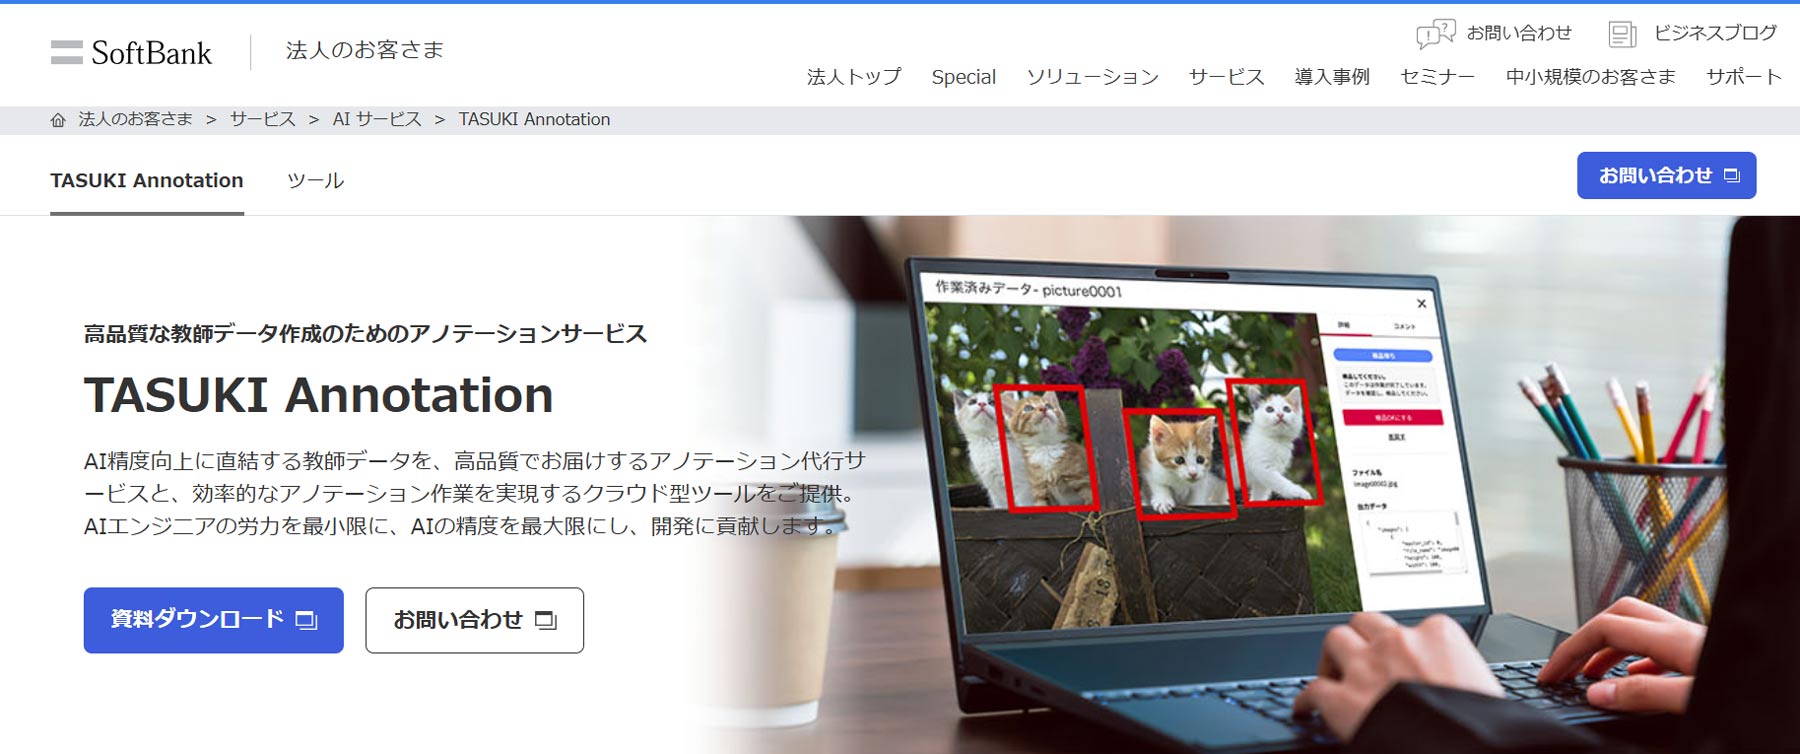Viewport: 1800px width, 754px height.
Task: Open セミナー menu item
Action: 1437,77
